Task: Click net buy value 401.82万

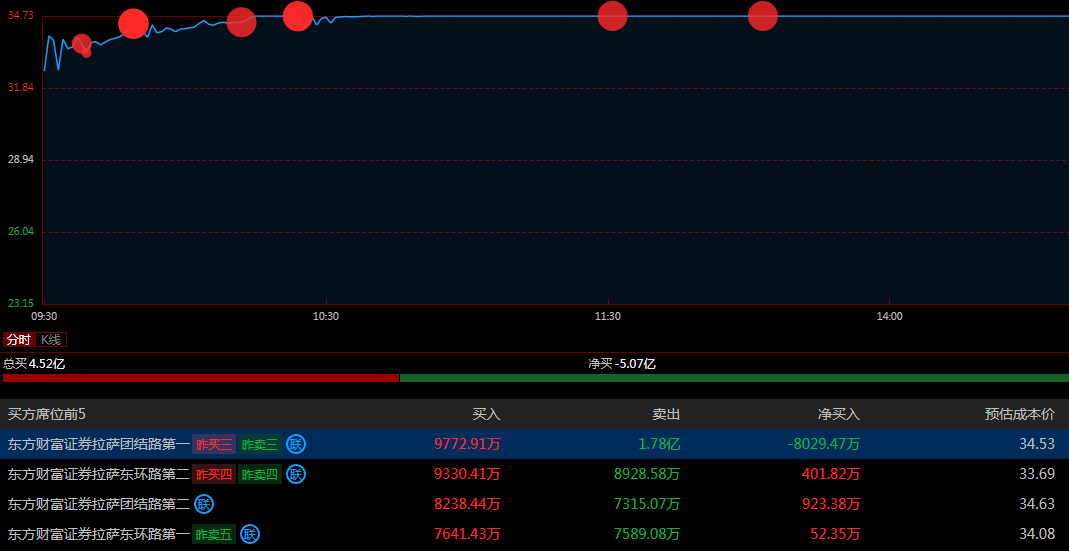Action: (830, 475)
